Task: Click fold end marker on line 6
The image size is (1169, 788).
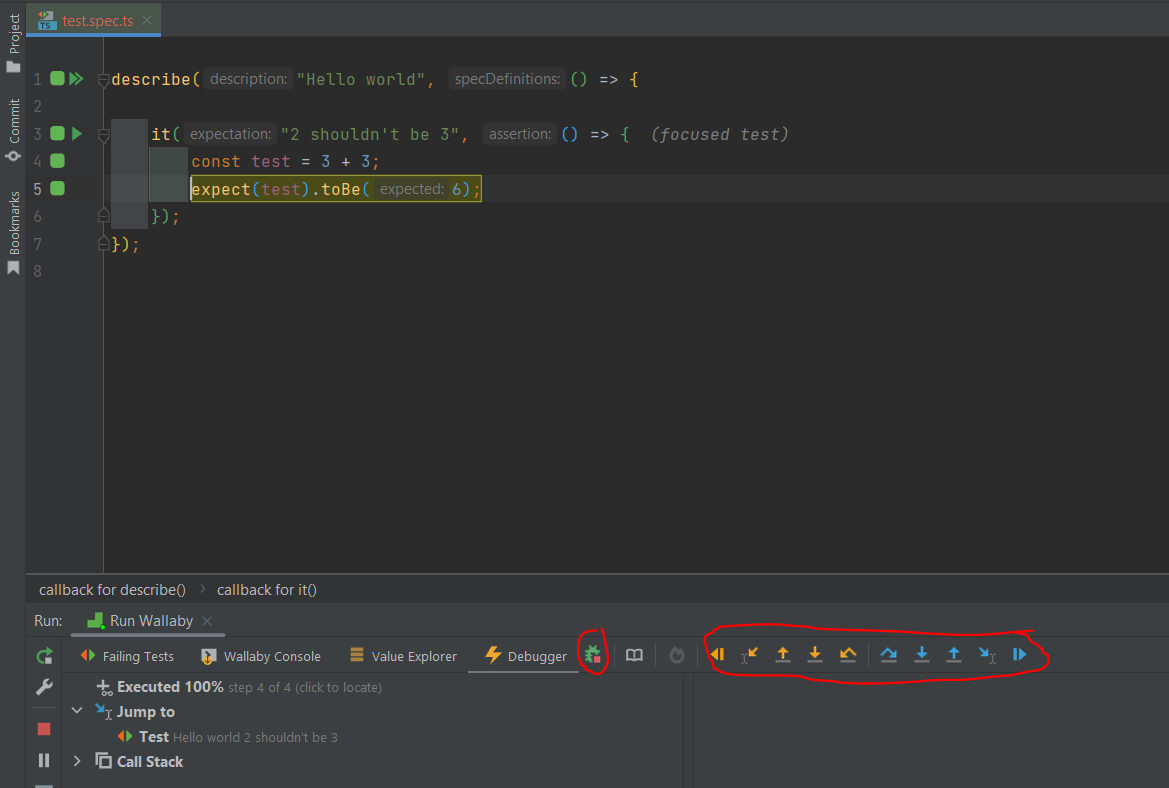Action: [104, 215]
